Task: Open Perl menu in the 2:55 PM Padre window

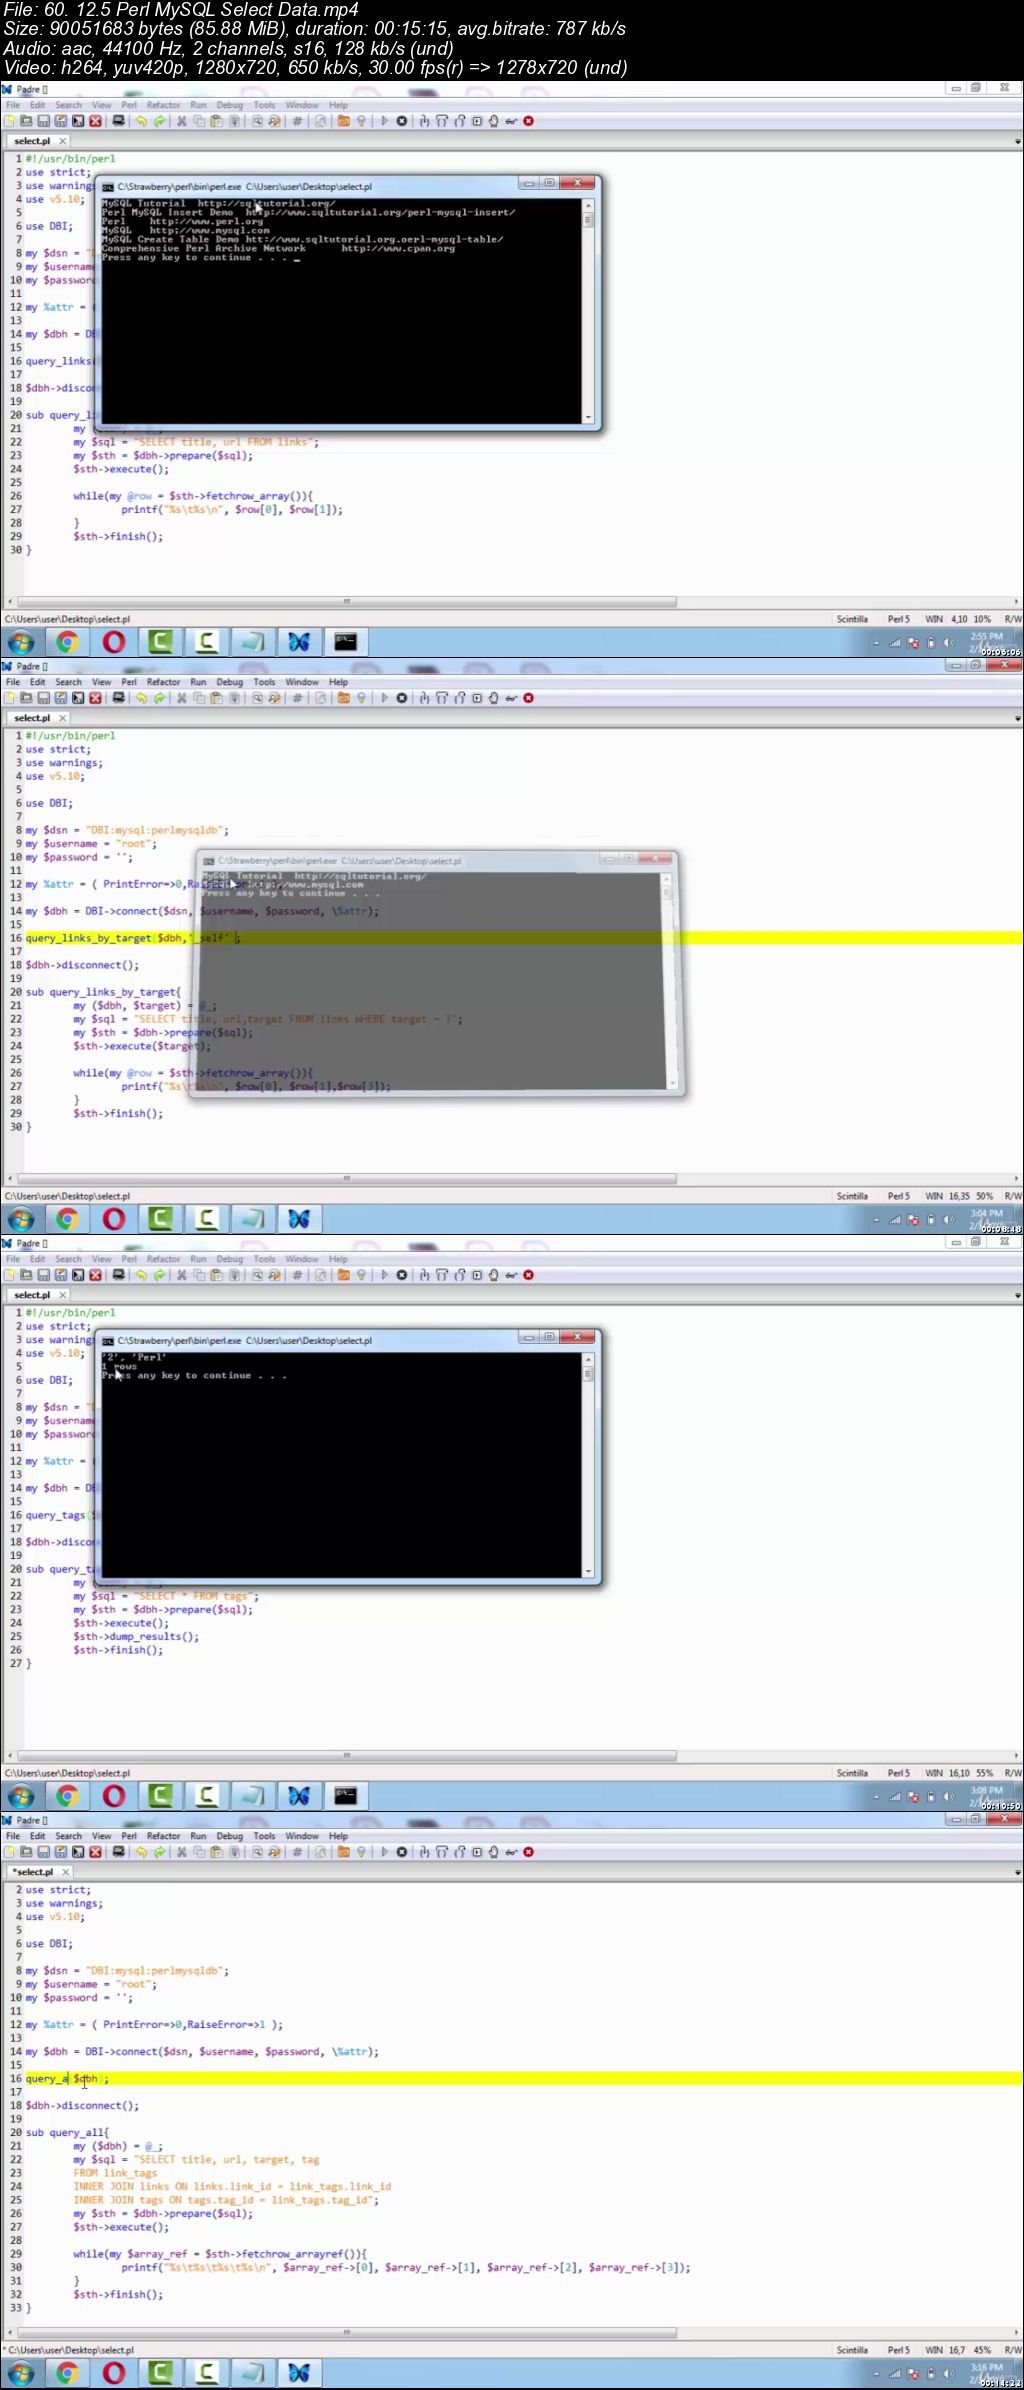Action: pos(129,105)
